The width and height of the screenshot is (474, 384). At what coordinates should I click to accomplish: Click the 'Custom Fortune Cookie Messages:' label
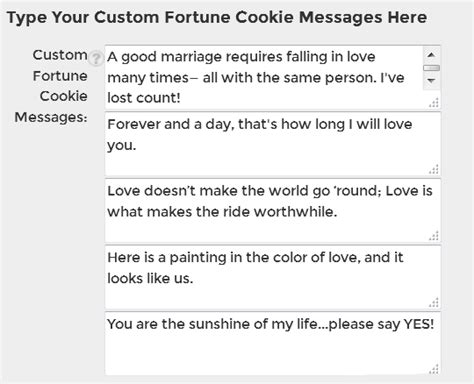point(51,86)
